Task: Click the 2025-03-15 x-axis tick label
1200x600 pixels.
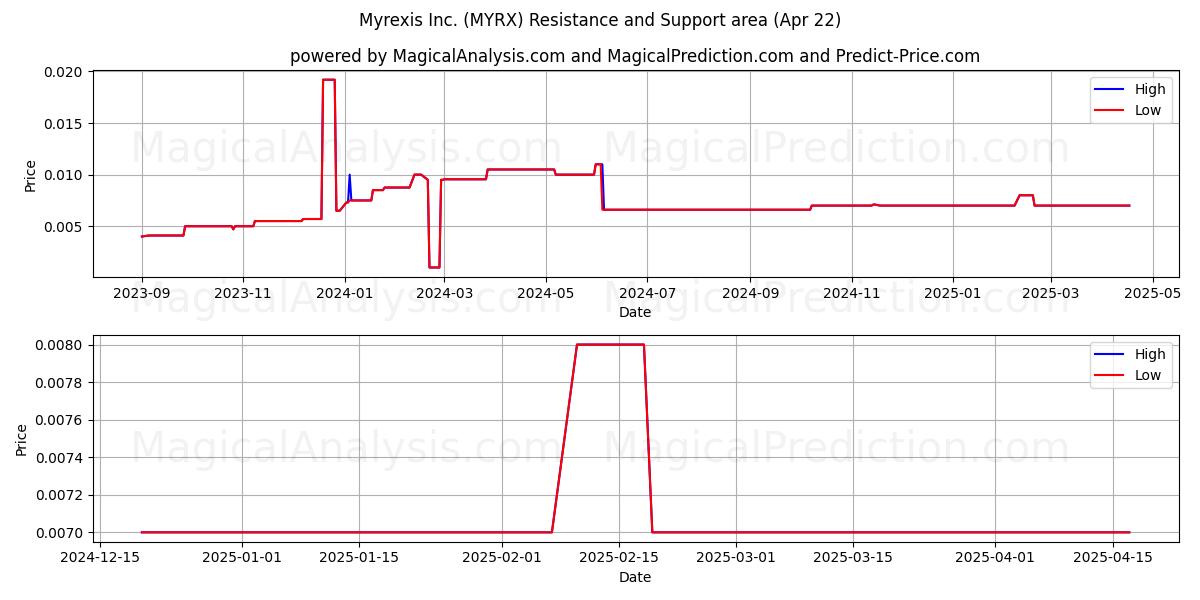Action: tap(852, 559)
